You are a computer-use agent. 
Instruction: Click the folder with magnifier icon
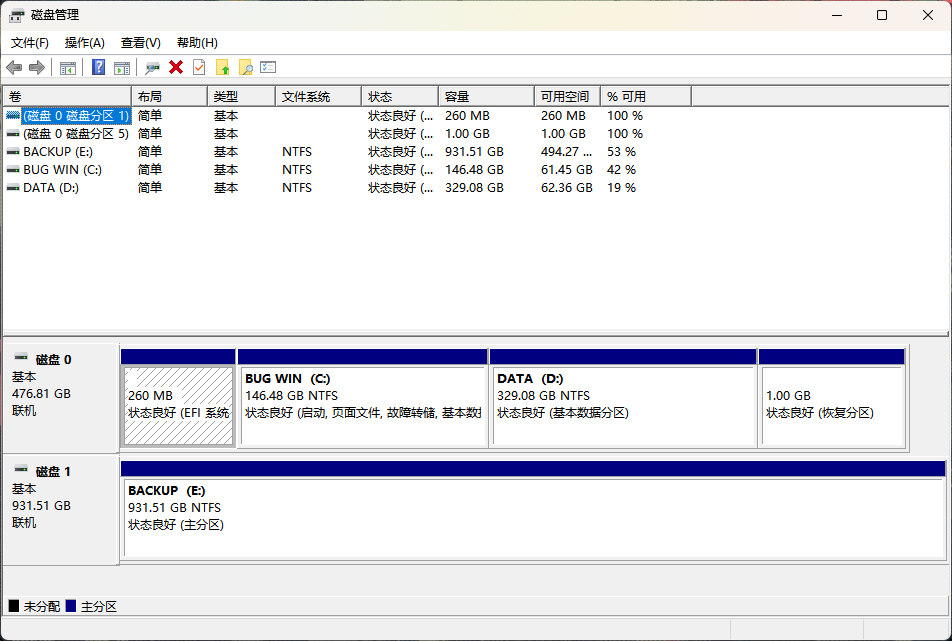[245, 67]
